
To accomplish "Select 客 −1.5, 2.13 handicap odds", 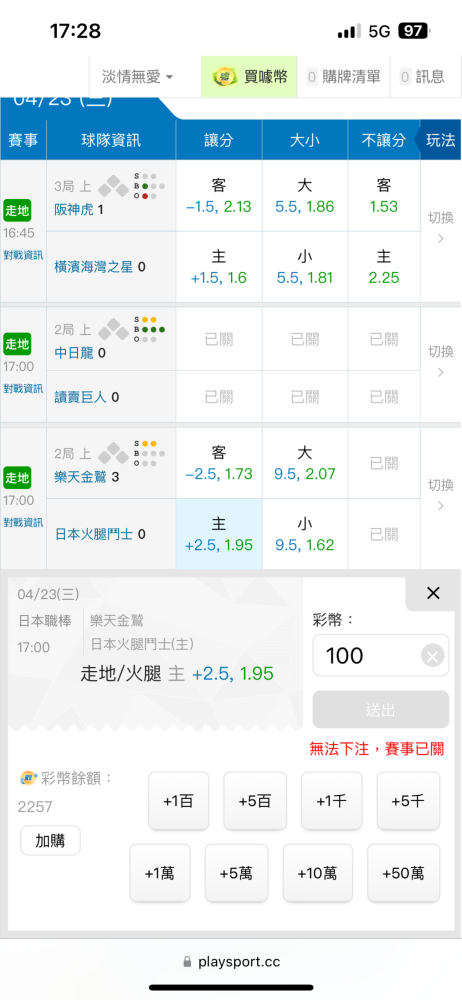I will pyautogui.click(x=218, y=196).
